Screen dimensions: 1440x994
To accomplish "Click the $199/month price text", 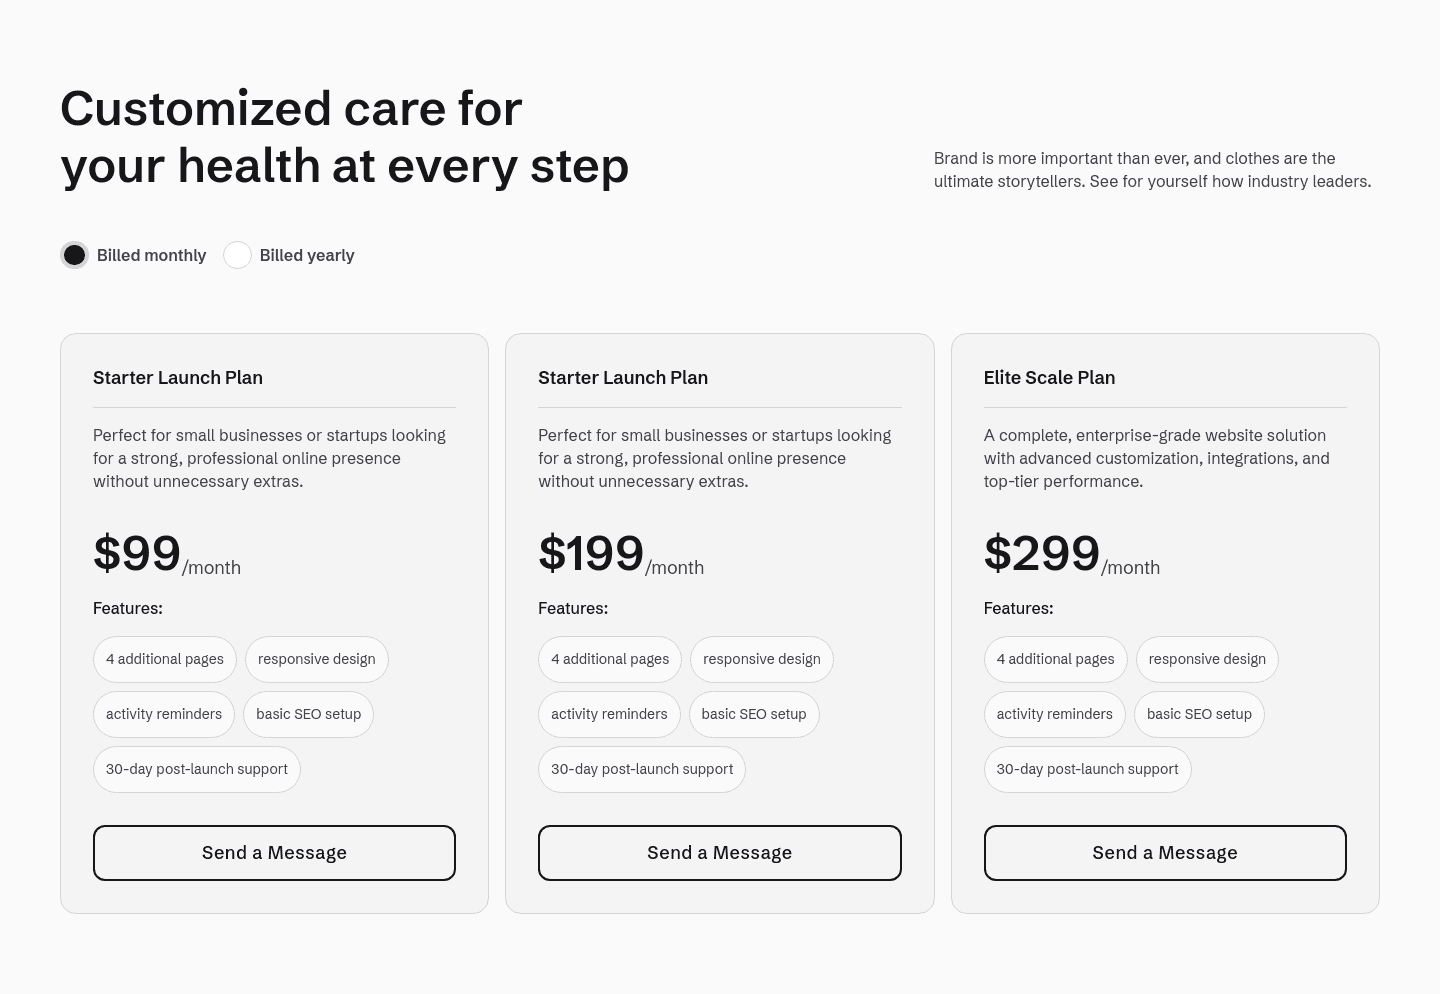I will (591, 553).
